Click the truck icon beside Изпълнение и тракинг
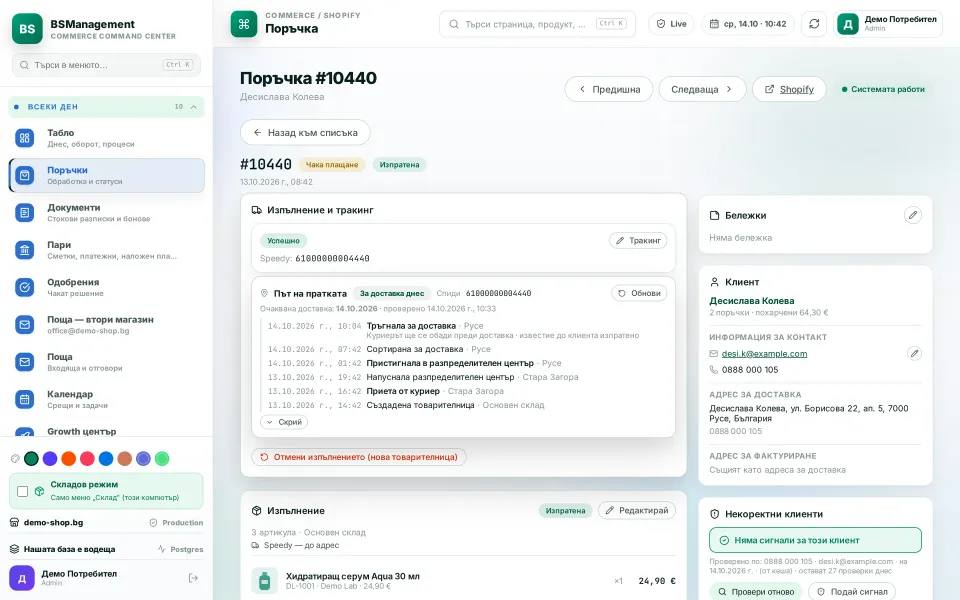960x600 pixels. coord(257,210)
